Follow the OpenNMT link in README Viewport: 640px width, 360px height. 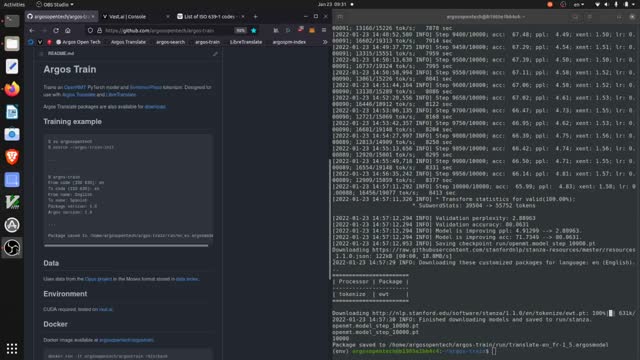[75, 87]
